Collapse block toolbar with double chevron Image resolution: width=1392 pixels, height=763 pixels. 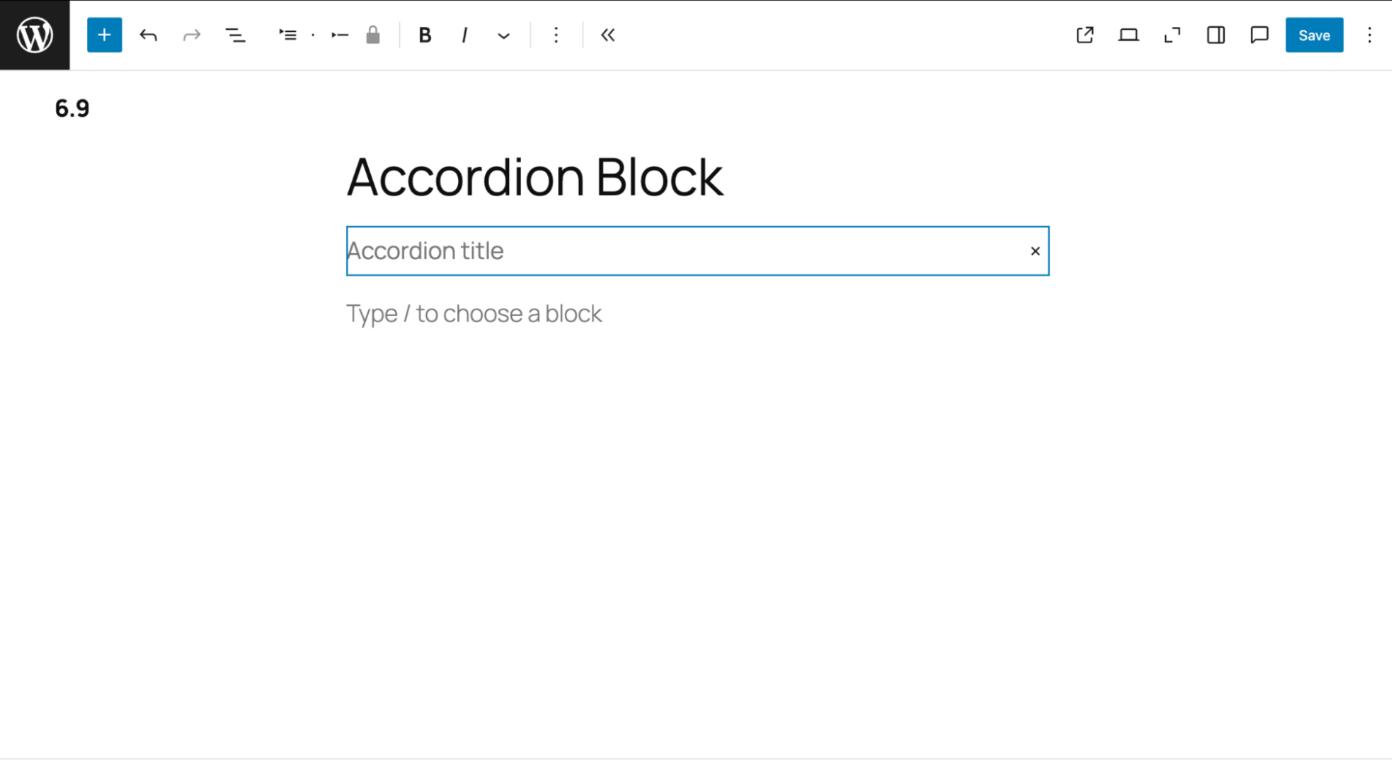click(608, 35)
